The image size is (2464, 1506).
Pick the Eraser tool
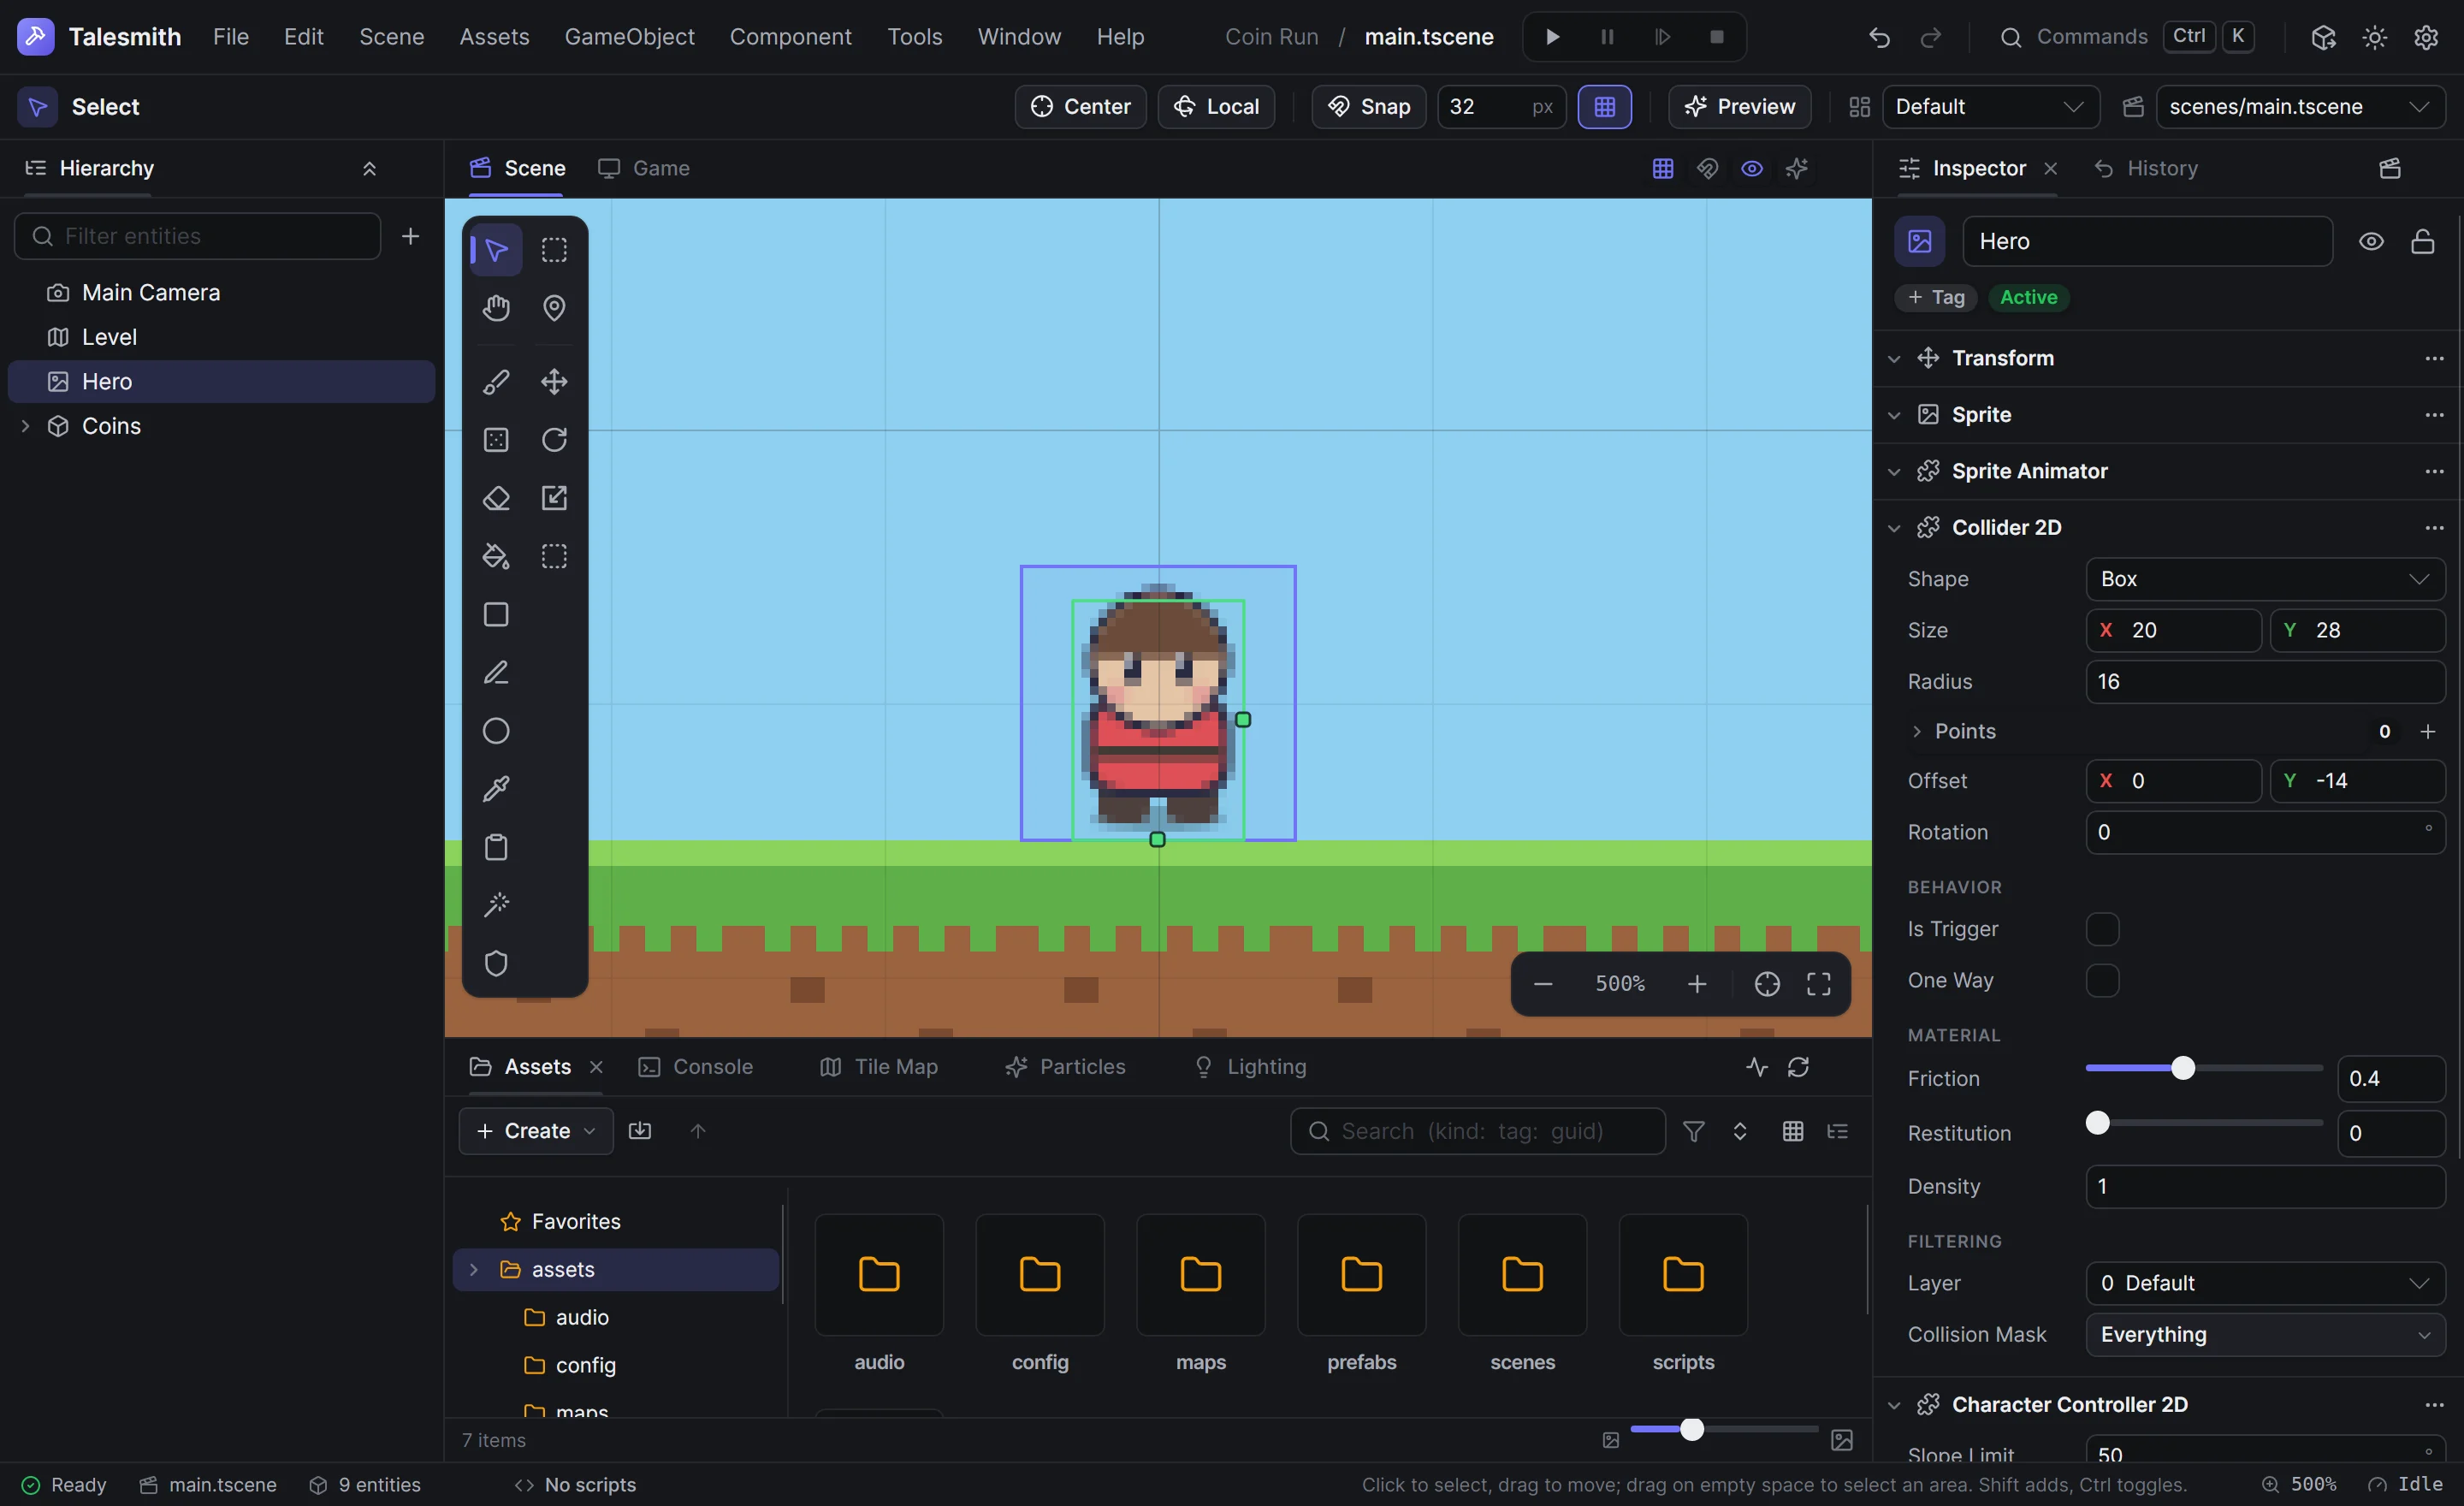pos(496,498)
